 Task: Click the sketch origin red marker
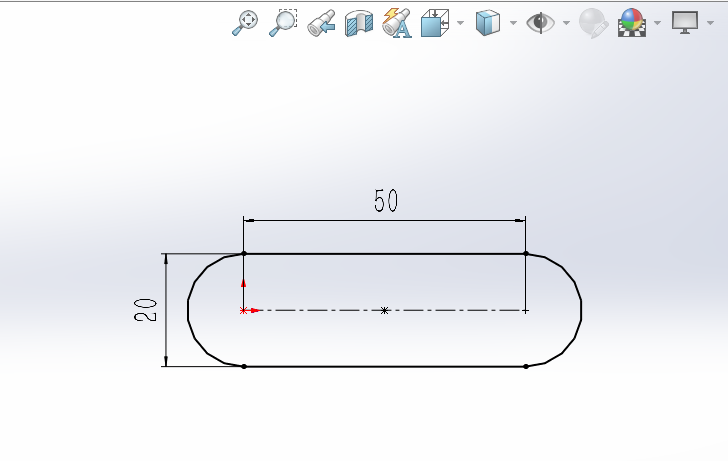coord(243,311)
